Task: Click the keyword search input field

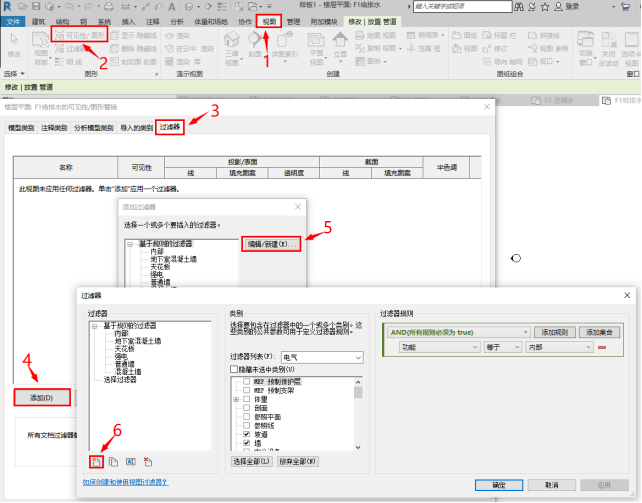Action: point(462,6)
